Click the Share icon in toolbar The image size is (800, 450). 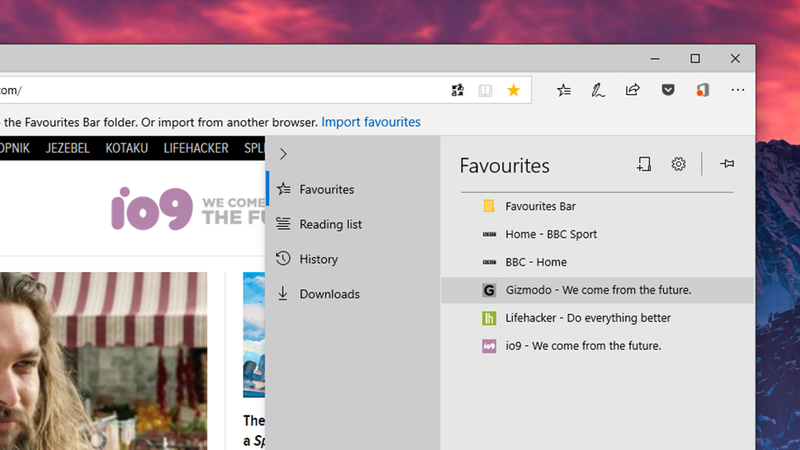pos(633,90)
